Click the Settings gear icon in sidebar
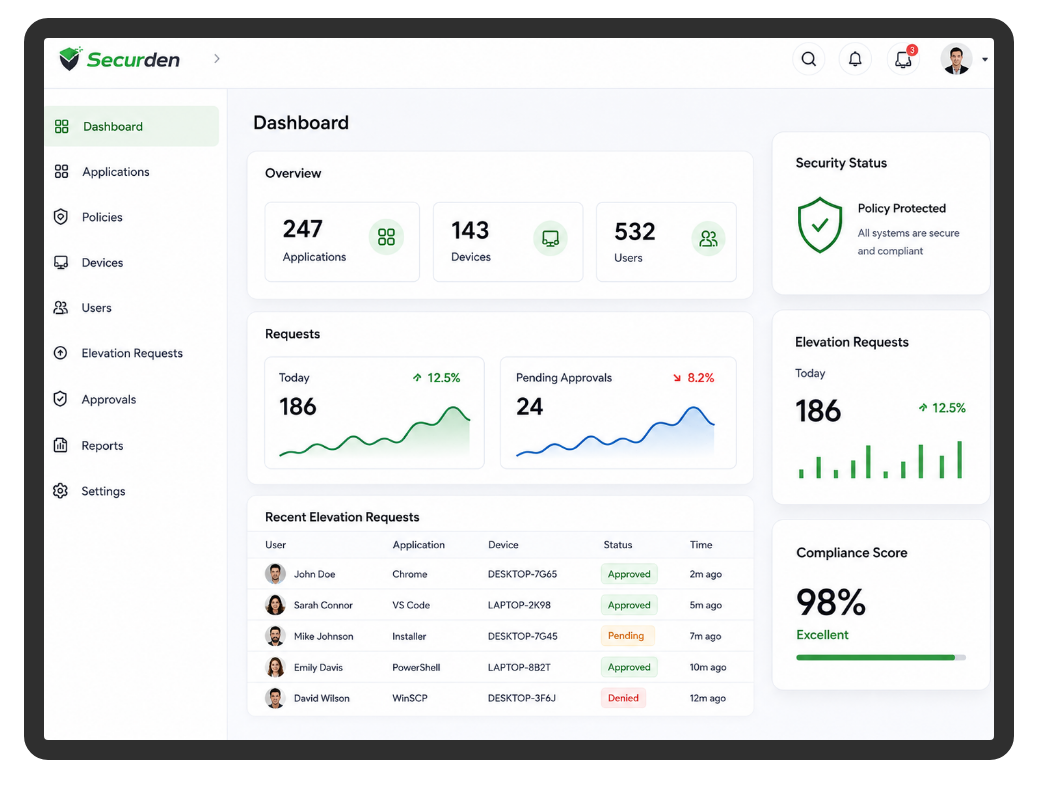This screenshot has height=790, width=1038. 60,491
